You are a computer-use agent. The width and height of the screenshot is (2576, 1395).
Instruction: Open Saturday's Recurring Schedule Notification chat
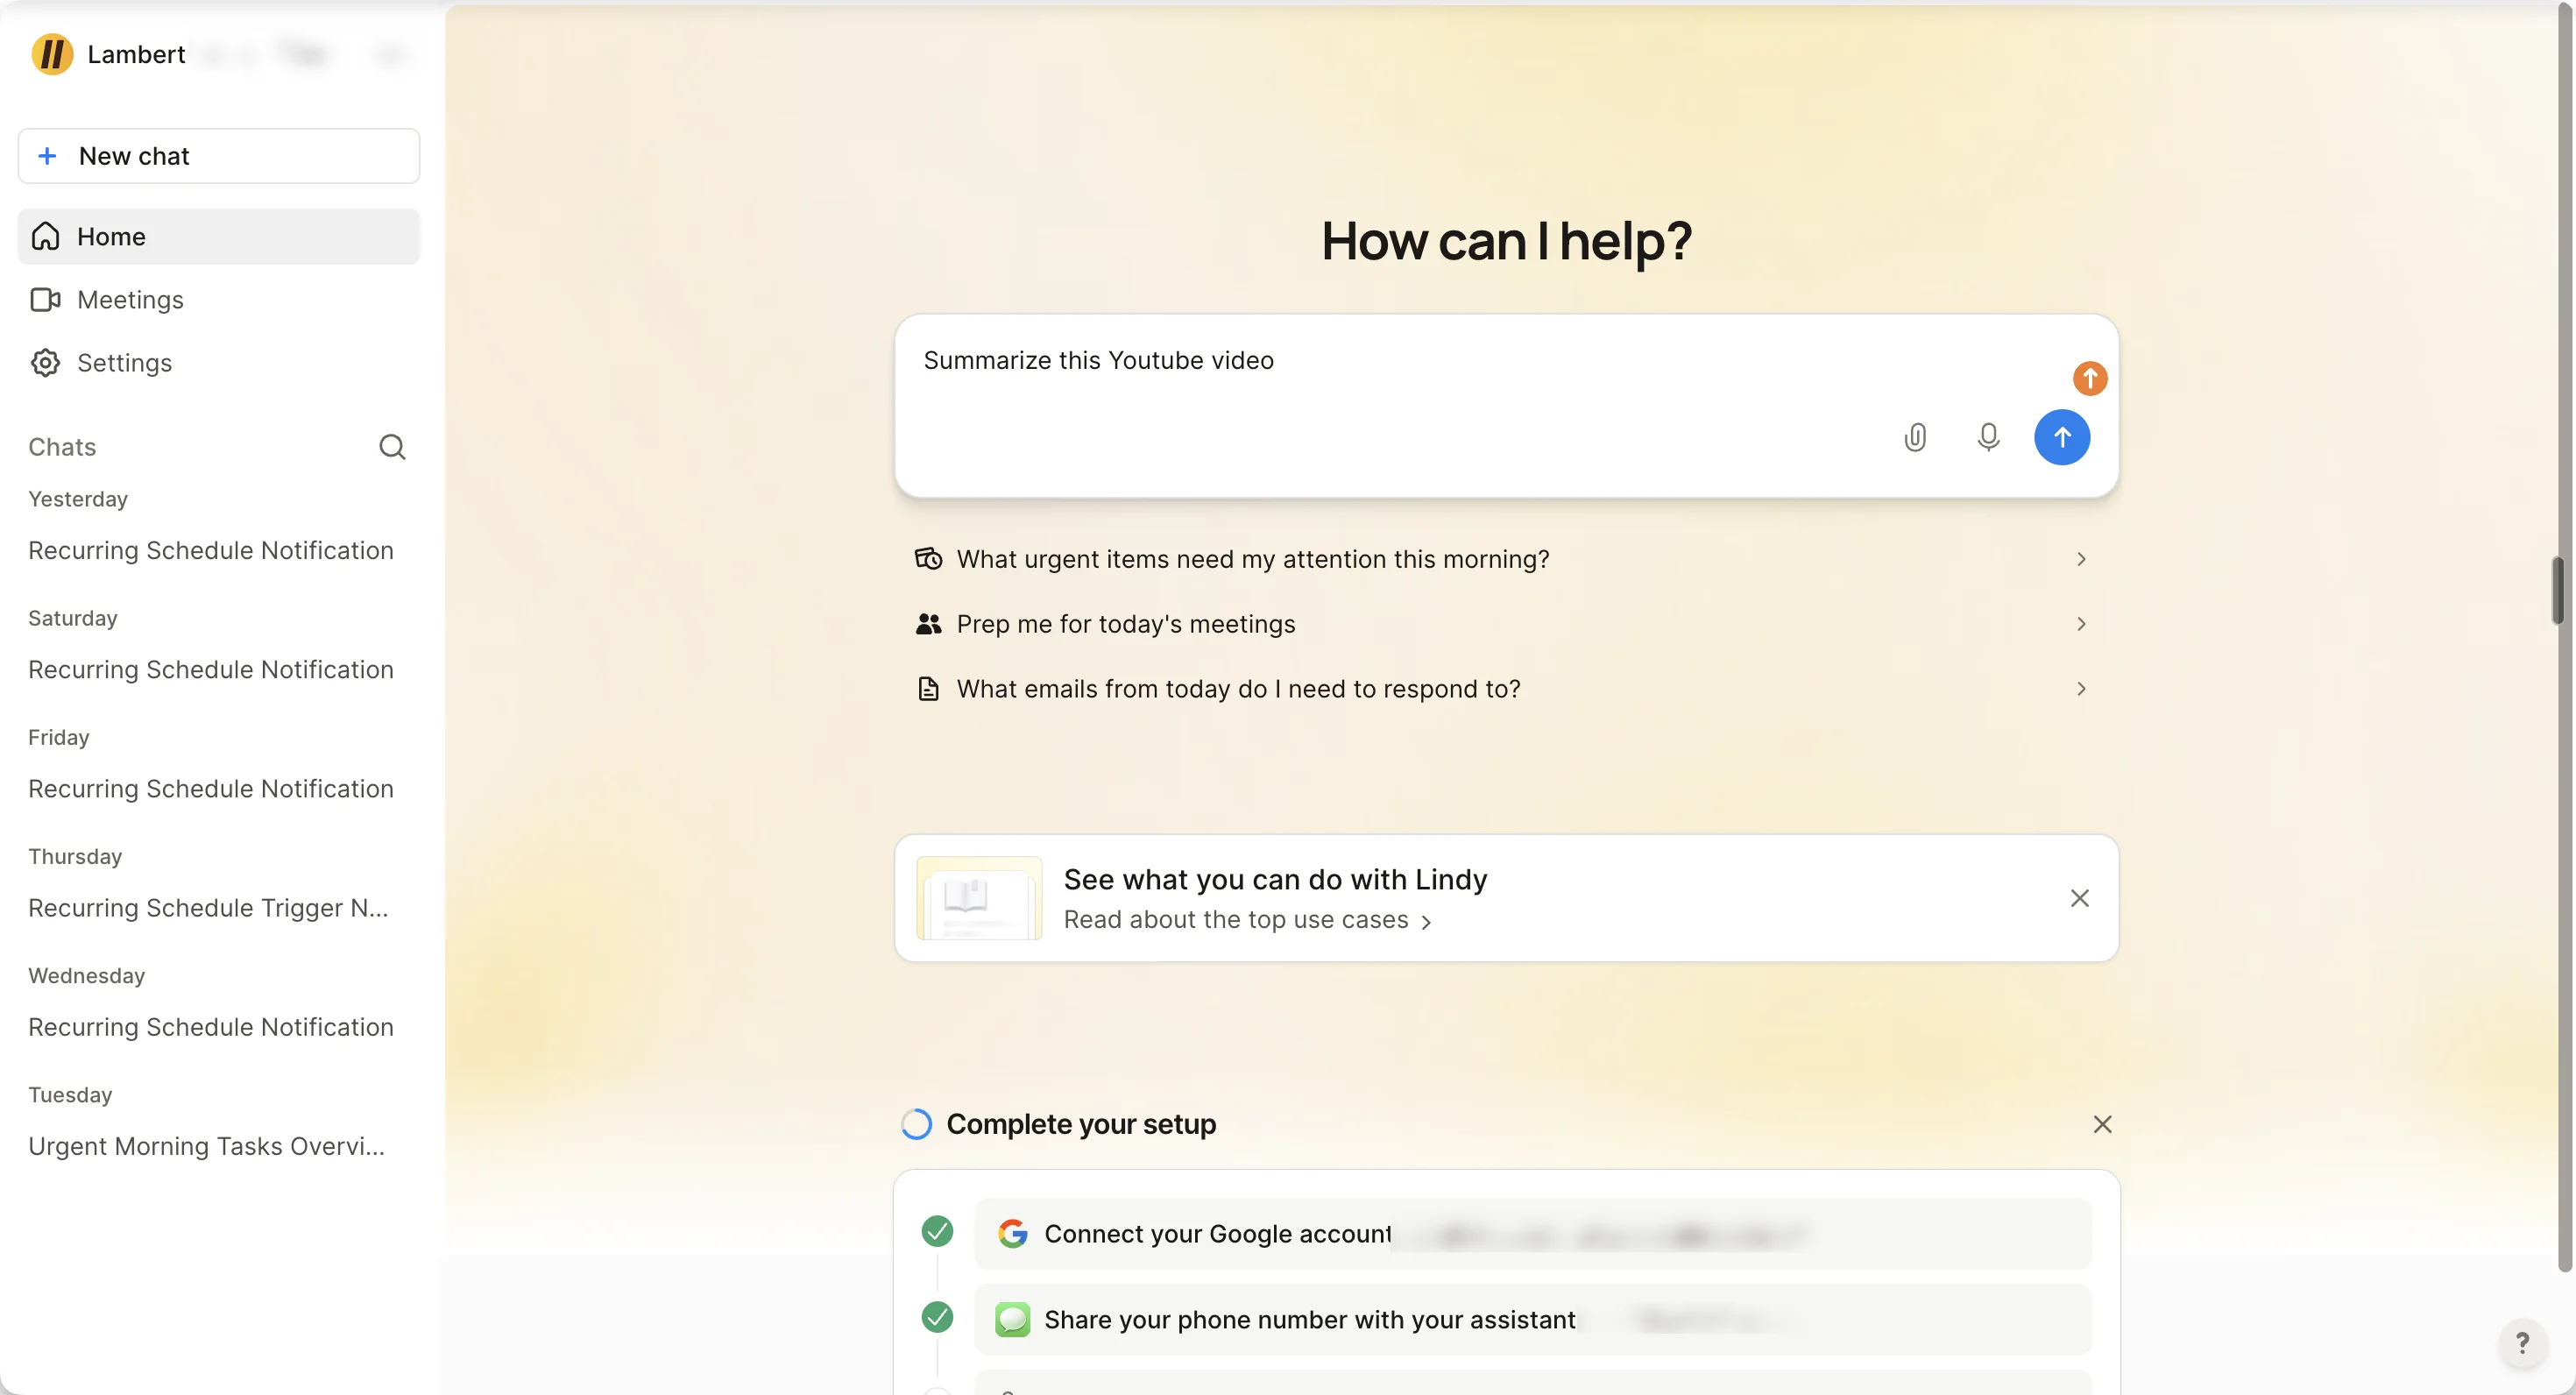click(211, 670)
